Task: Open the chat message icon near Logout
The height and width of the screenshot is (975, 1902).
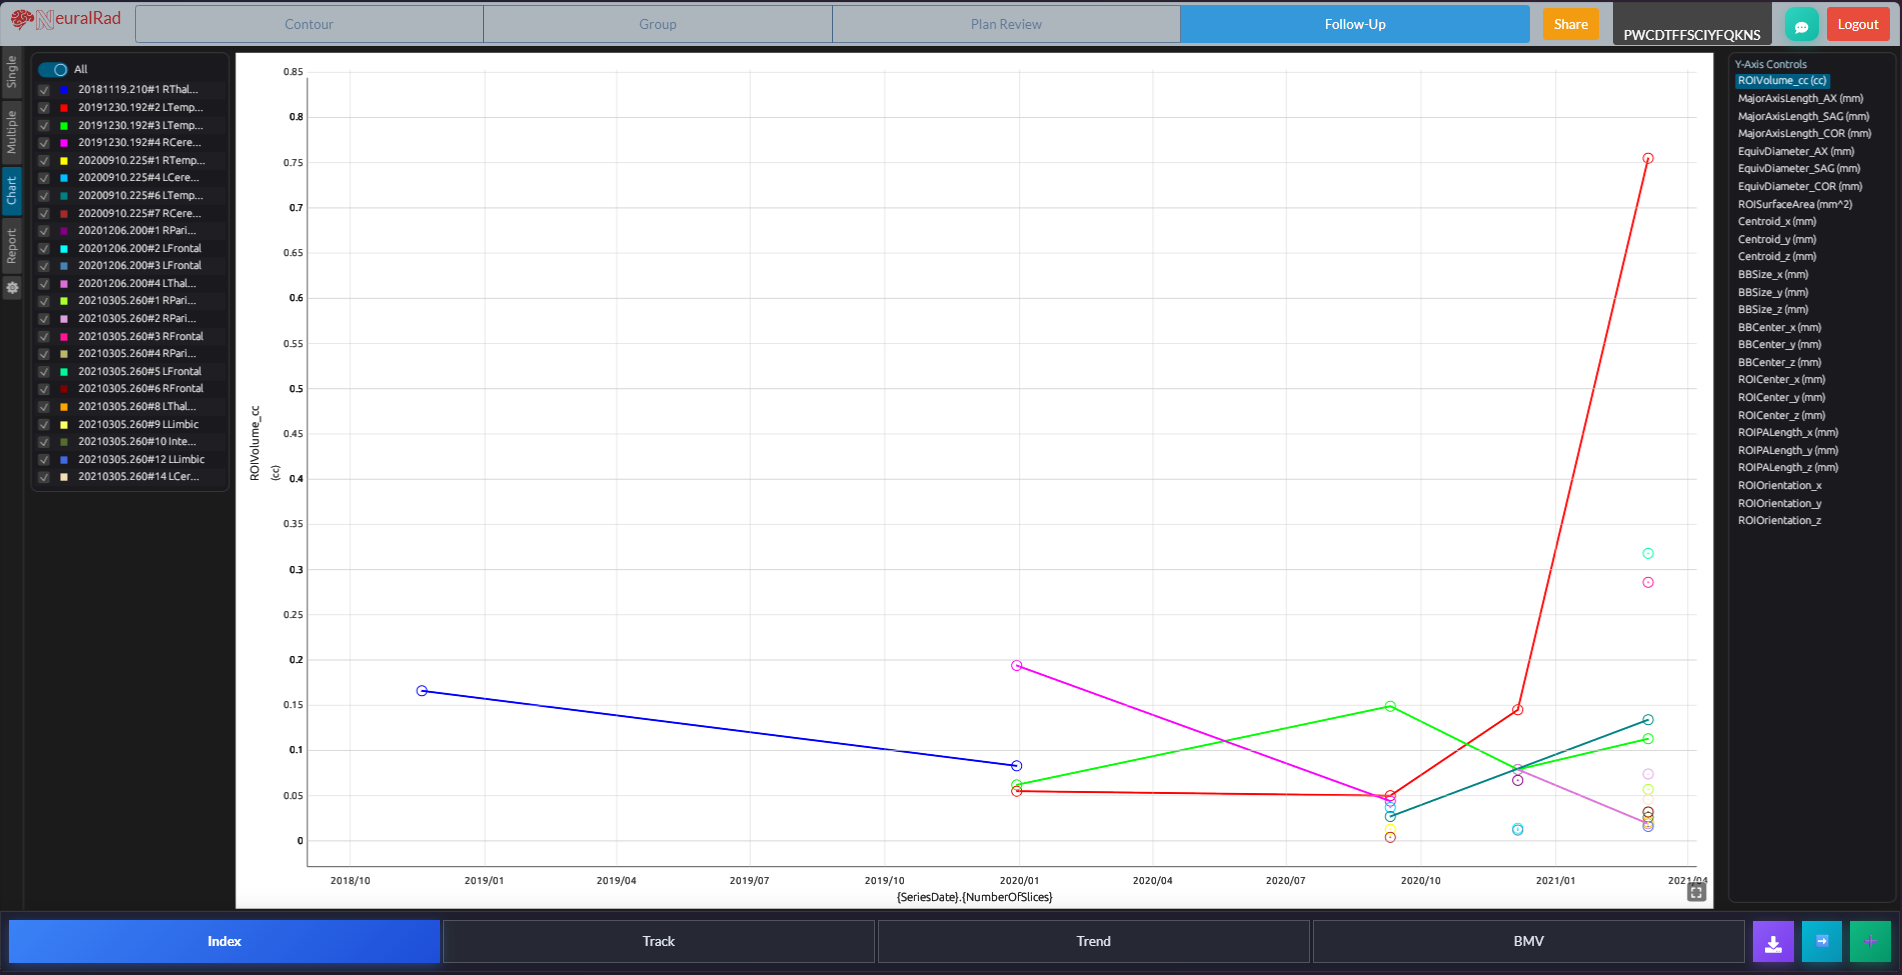Action: pos(1801,23)
